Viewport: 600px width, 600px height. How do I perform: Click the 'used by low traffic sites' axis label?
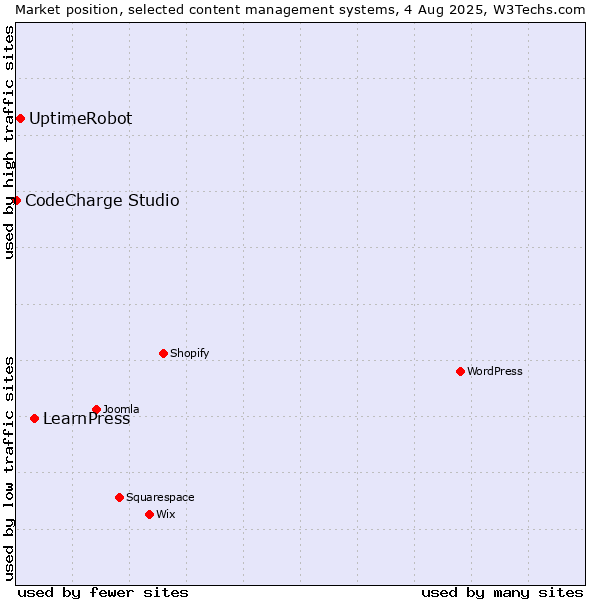[9, 469]
